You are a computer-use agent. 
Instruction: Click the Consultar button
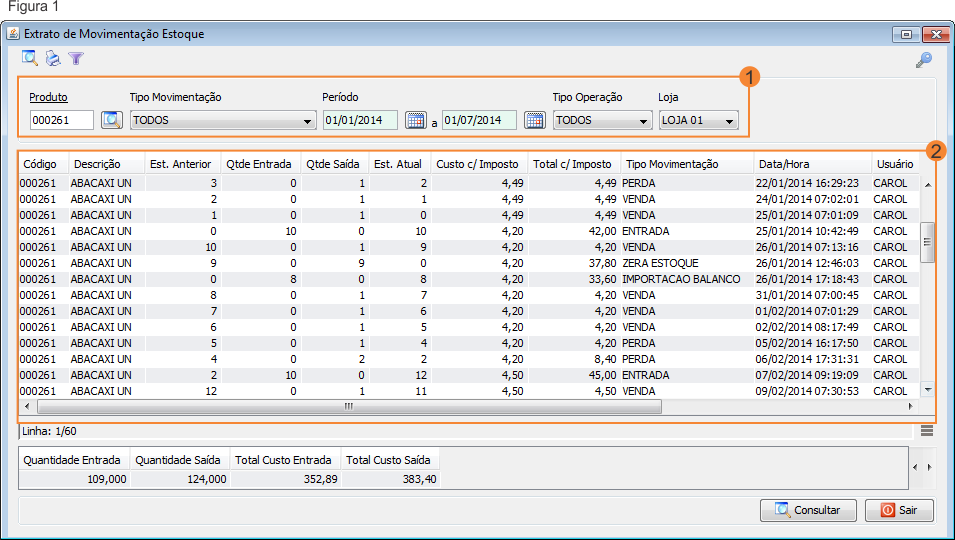point(808,510)
